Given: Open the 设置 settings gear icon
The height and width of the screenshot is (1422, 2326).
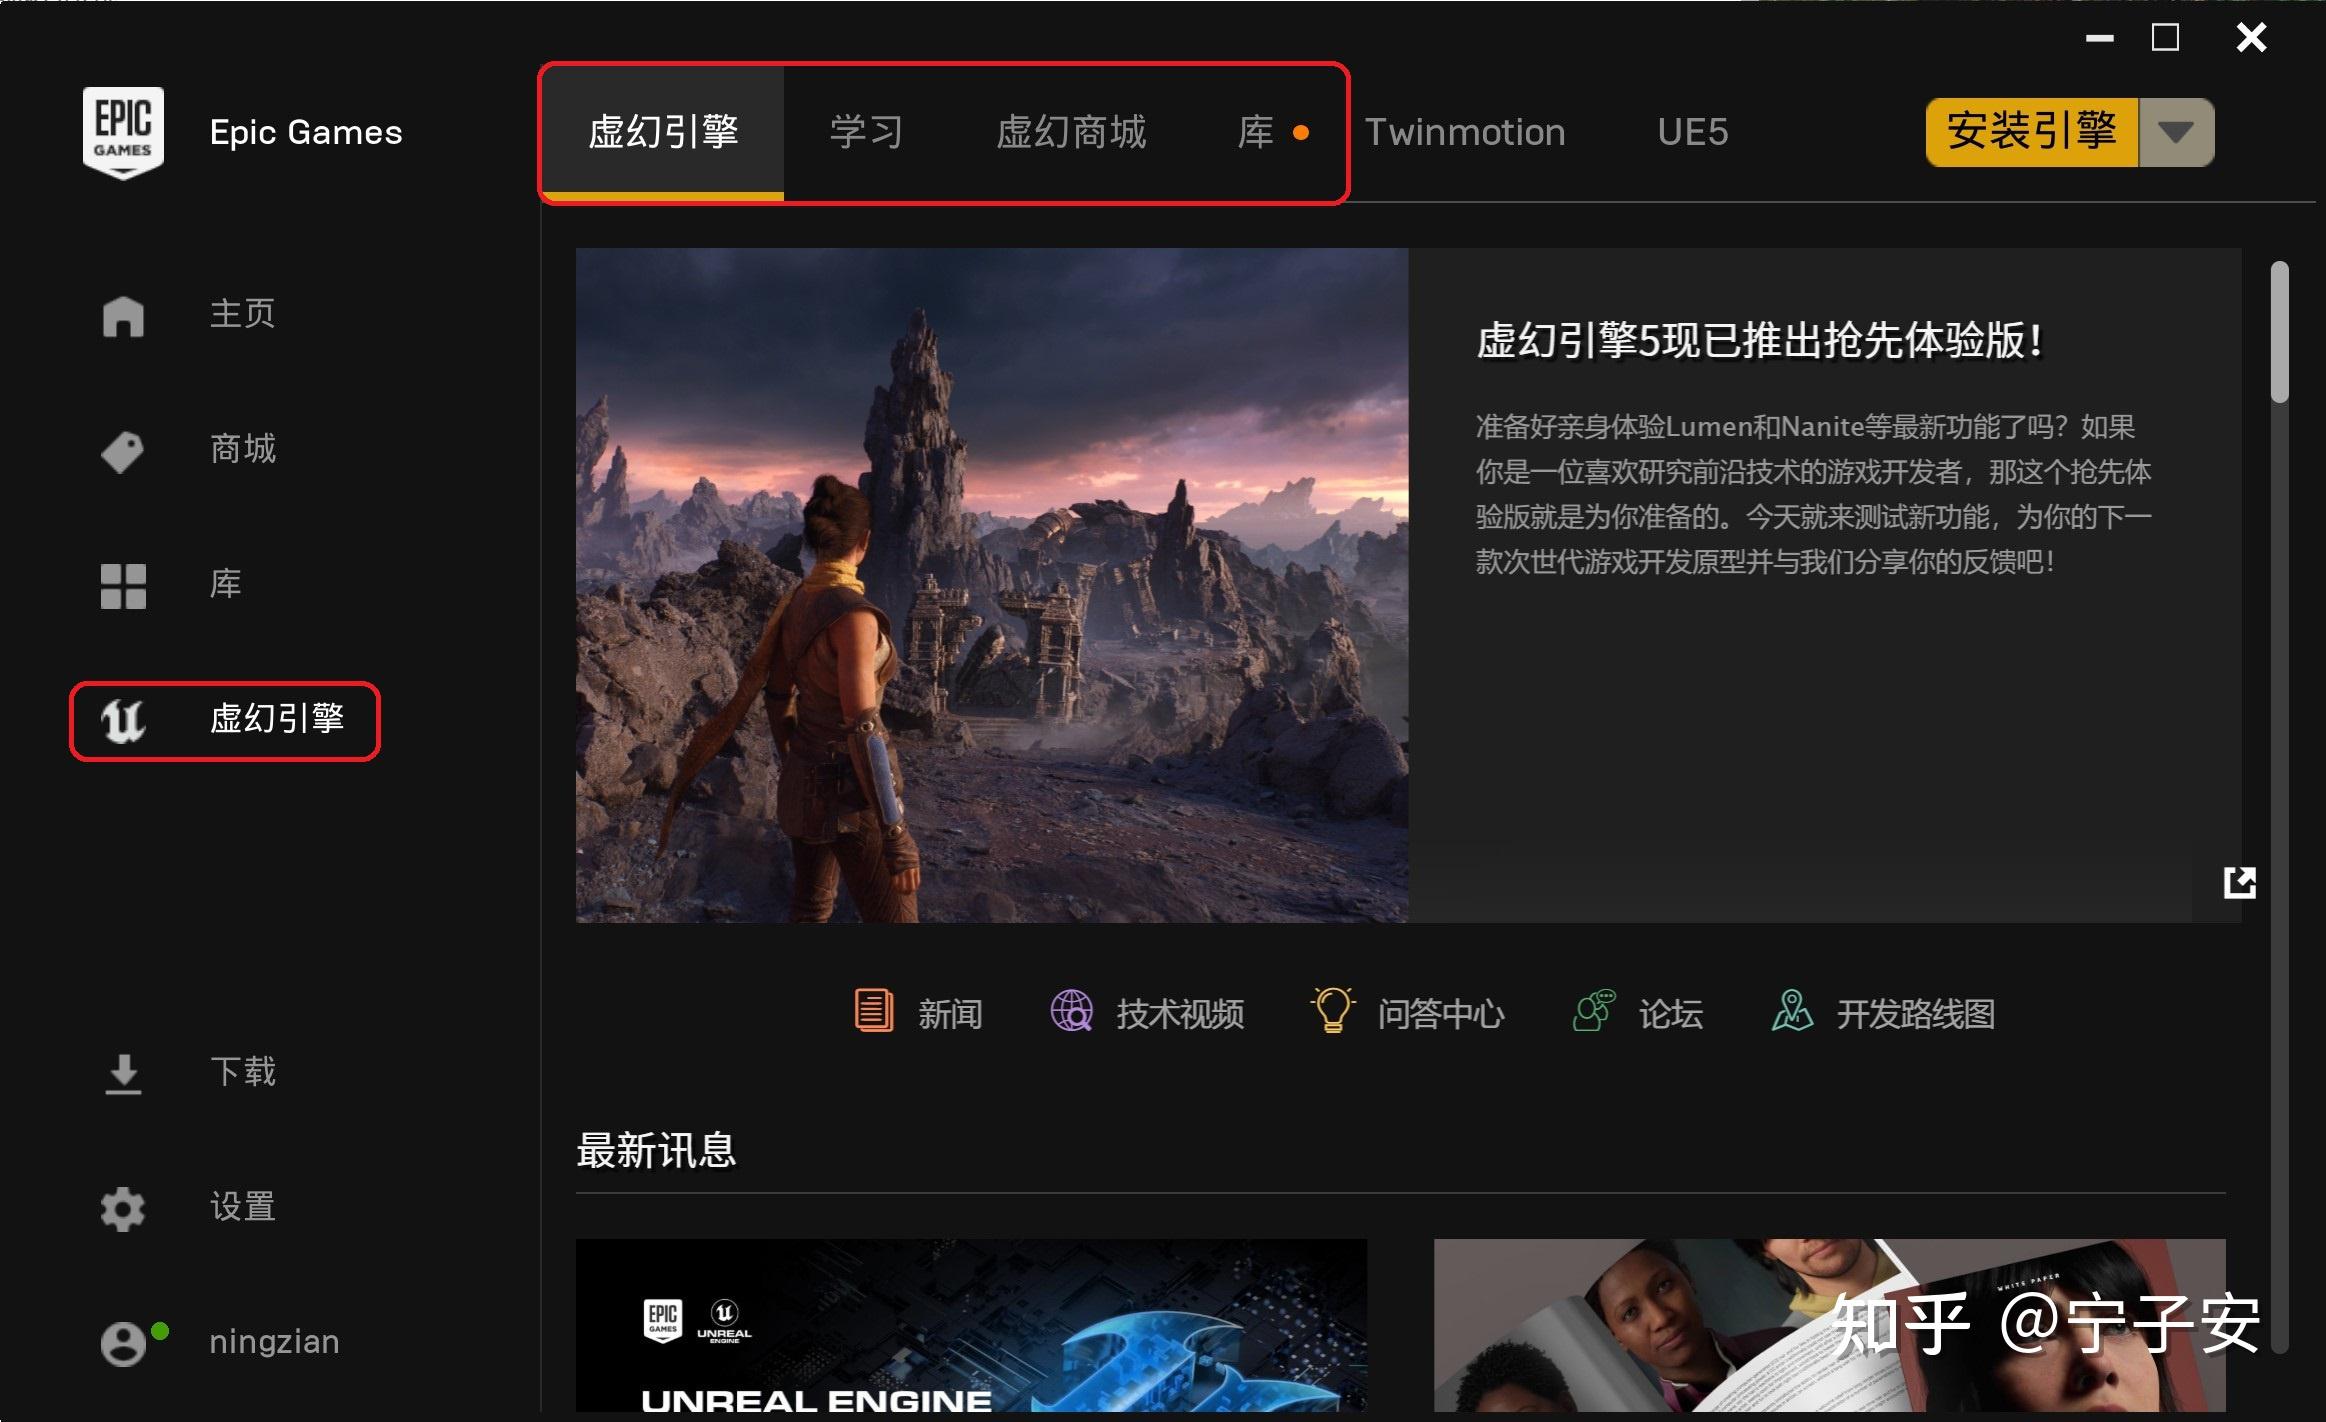Looking at the screenshot, I should point(121,1208).
